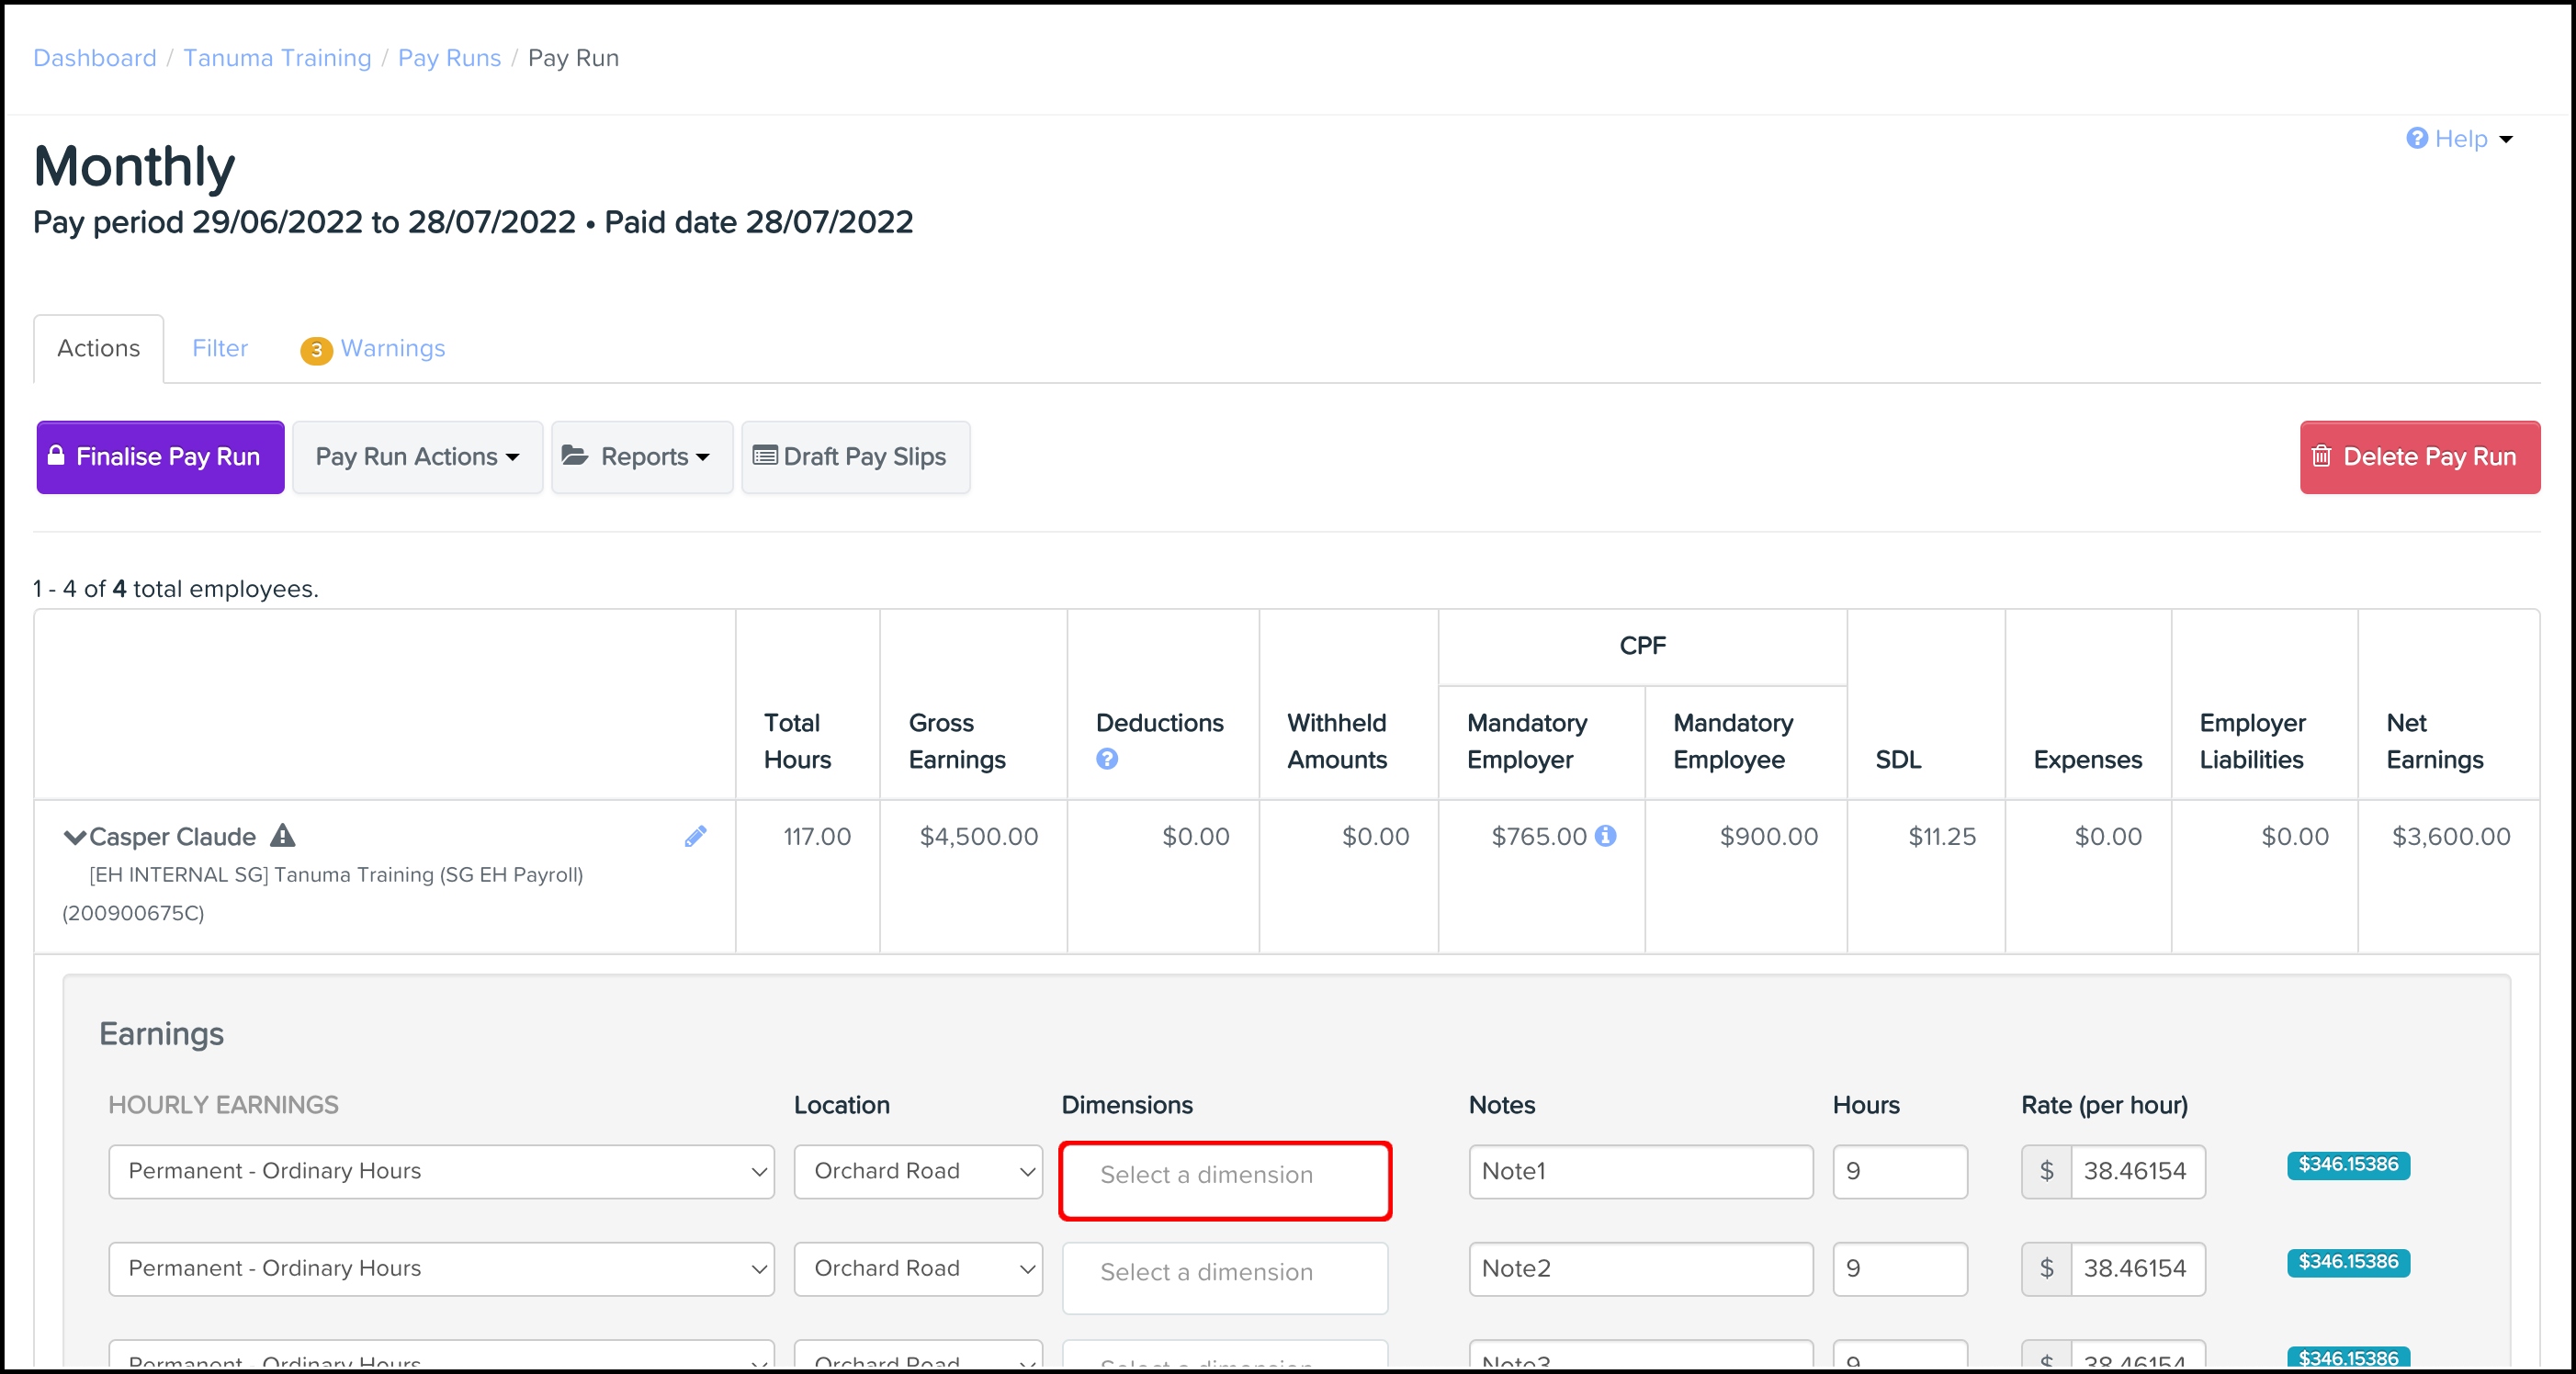Click the Casper Claude employee name
The image size is (2576, 1374).
point(172,837)
